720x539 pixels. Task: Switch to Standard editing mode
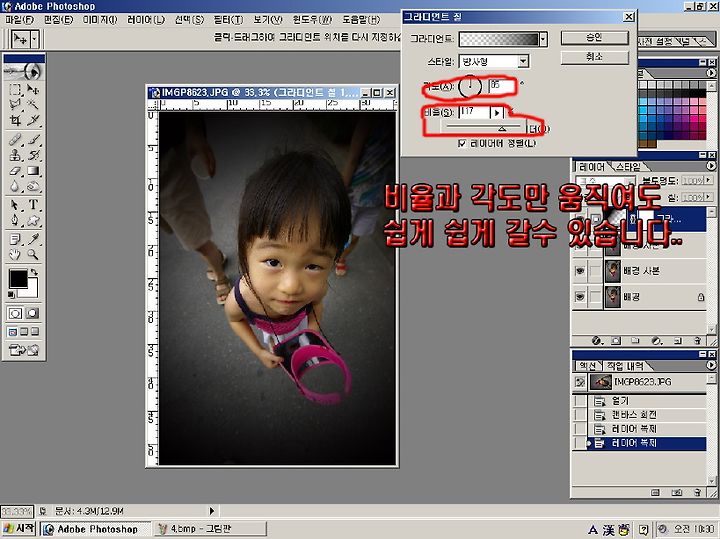tap(15, 314)
